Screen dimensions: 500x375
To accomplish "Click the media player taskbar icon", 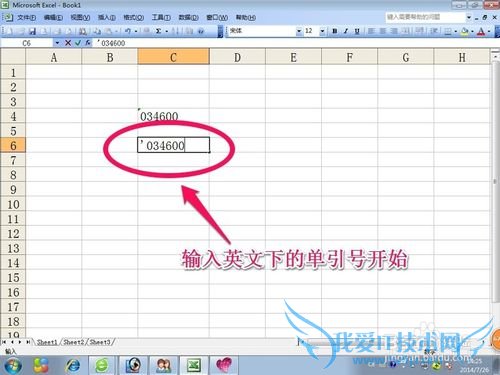I will coord(133,365).
